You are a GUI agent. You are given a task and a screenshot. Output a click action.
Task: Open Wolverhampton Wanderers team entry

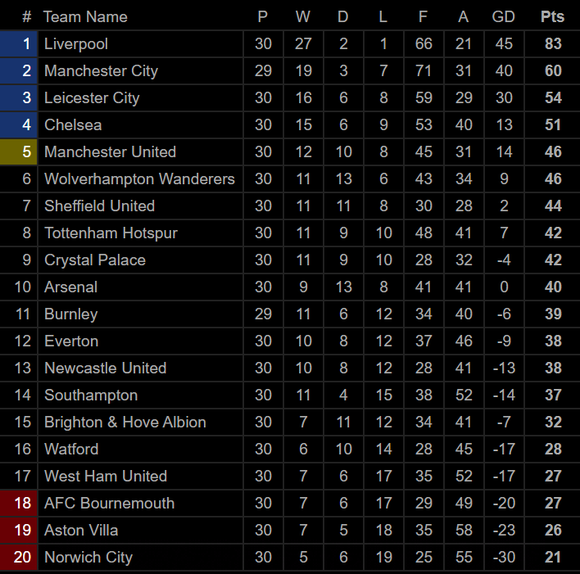[x=139, y=179]
